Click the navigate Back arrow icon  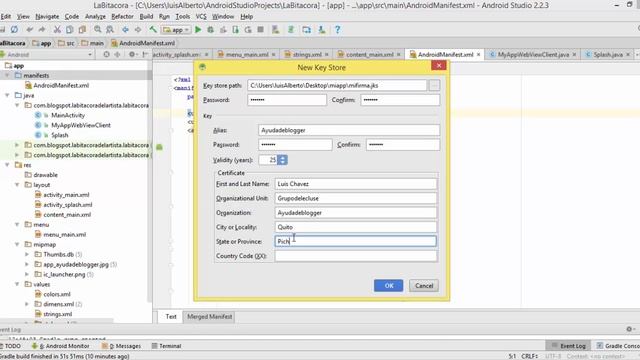point(125,29)
